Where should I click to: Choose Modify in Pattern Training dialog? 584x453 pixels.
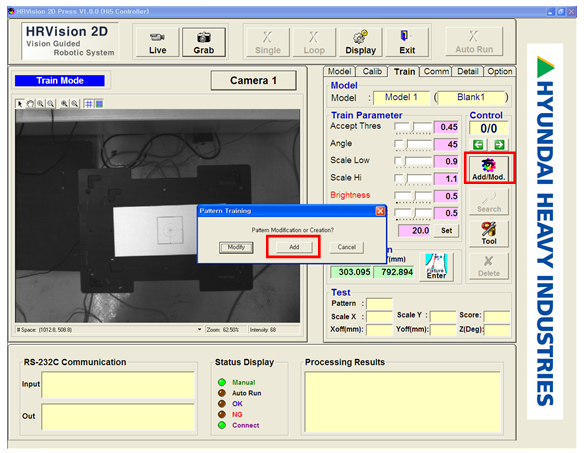(236, 247)
